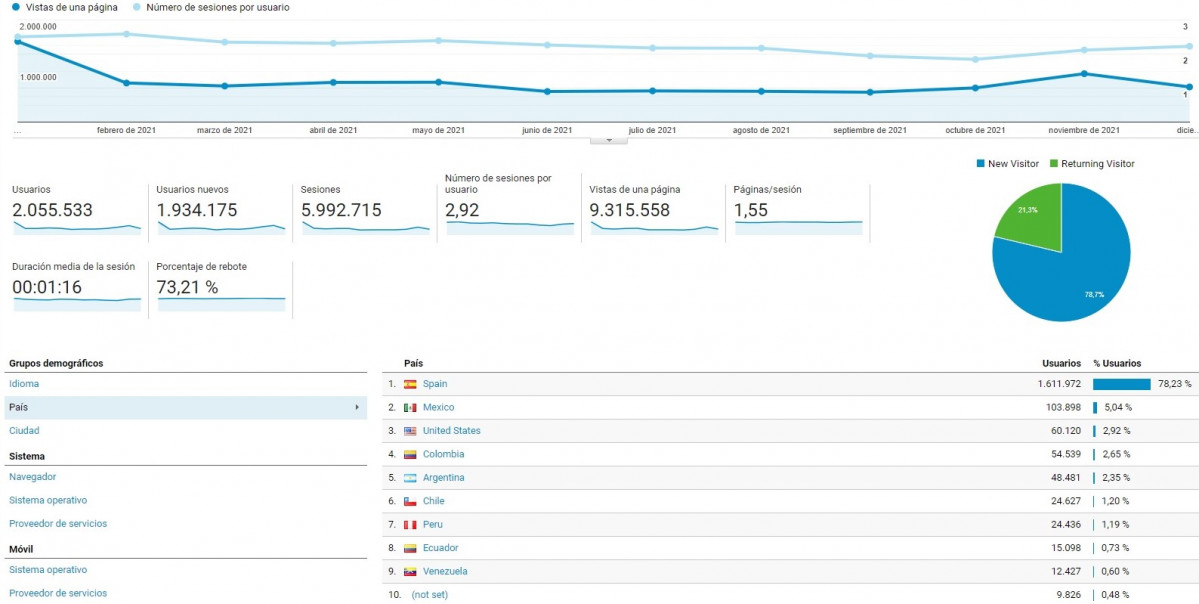1199x604 pixels.
Task: Open the Ciudad demographic group
Action: point(24,430)
